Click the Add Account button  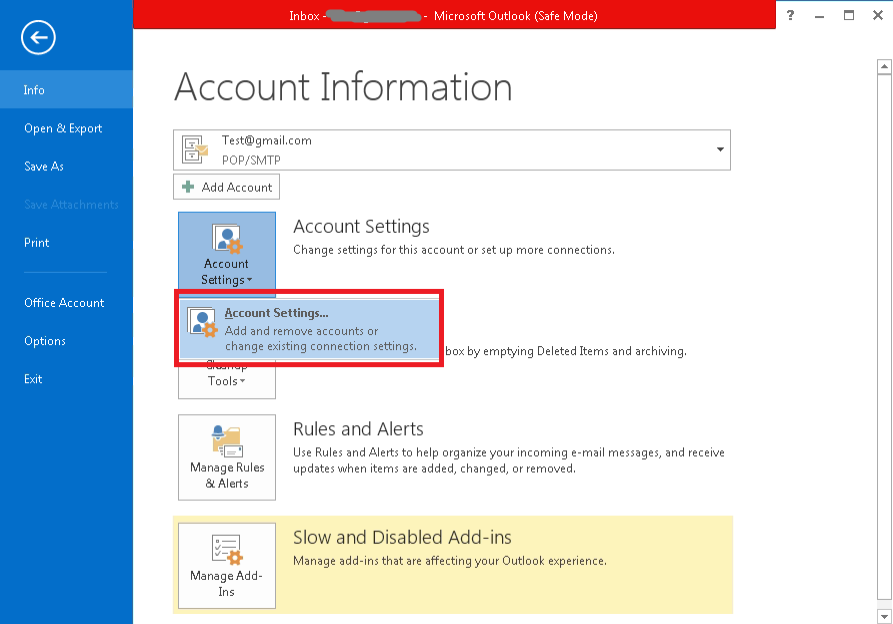point(226,187)
